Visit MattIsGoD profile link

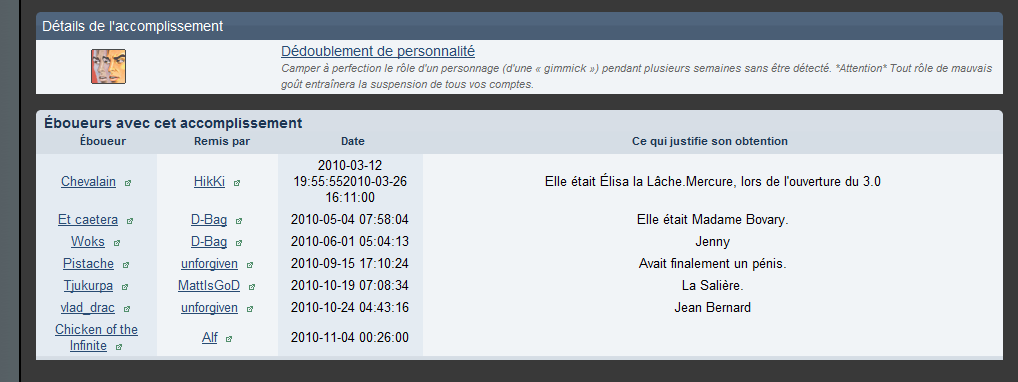209,285
